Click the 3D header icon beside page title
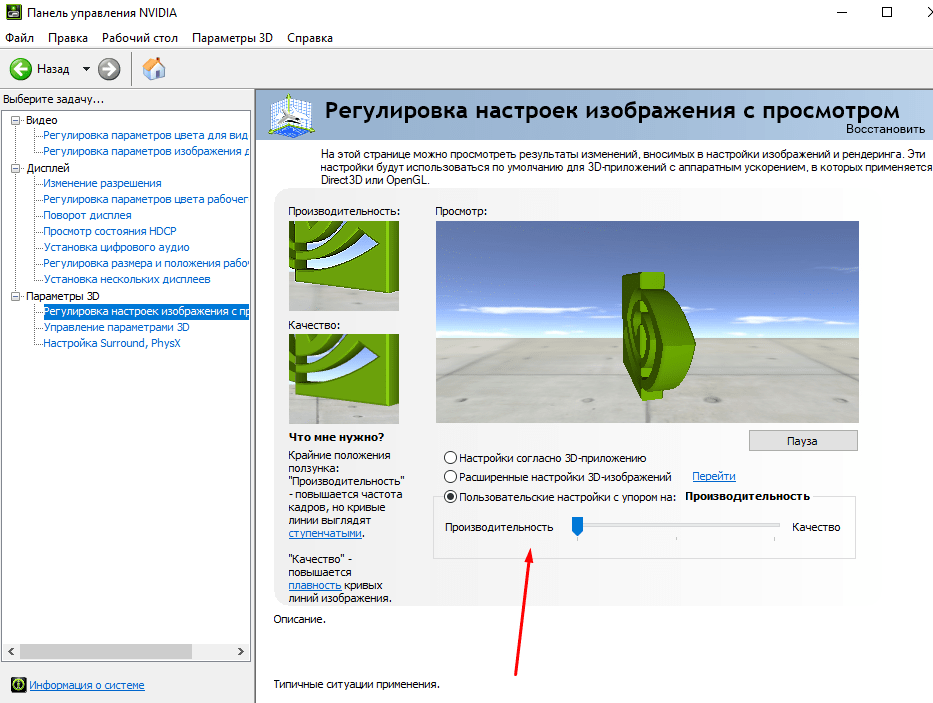Screen dimensions: 933x703 pos(290,115)
